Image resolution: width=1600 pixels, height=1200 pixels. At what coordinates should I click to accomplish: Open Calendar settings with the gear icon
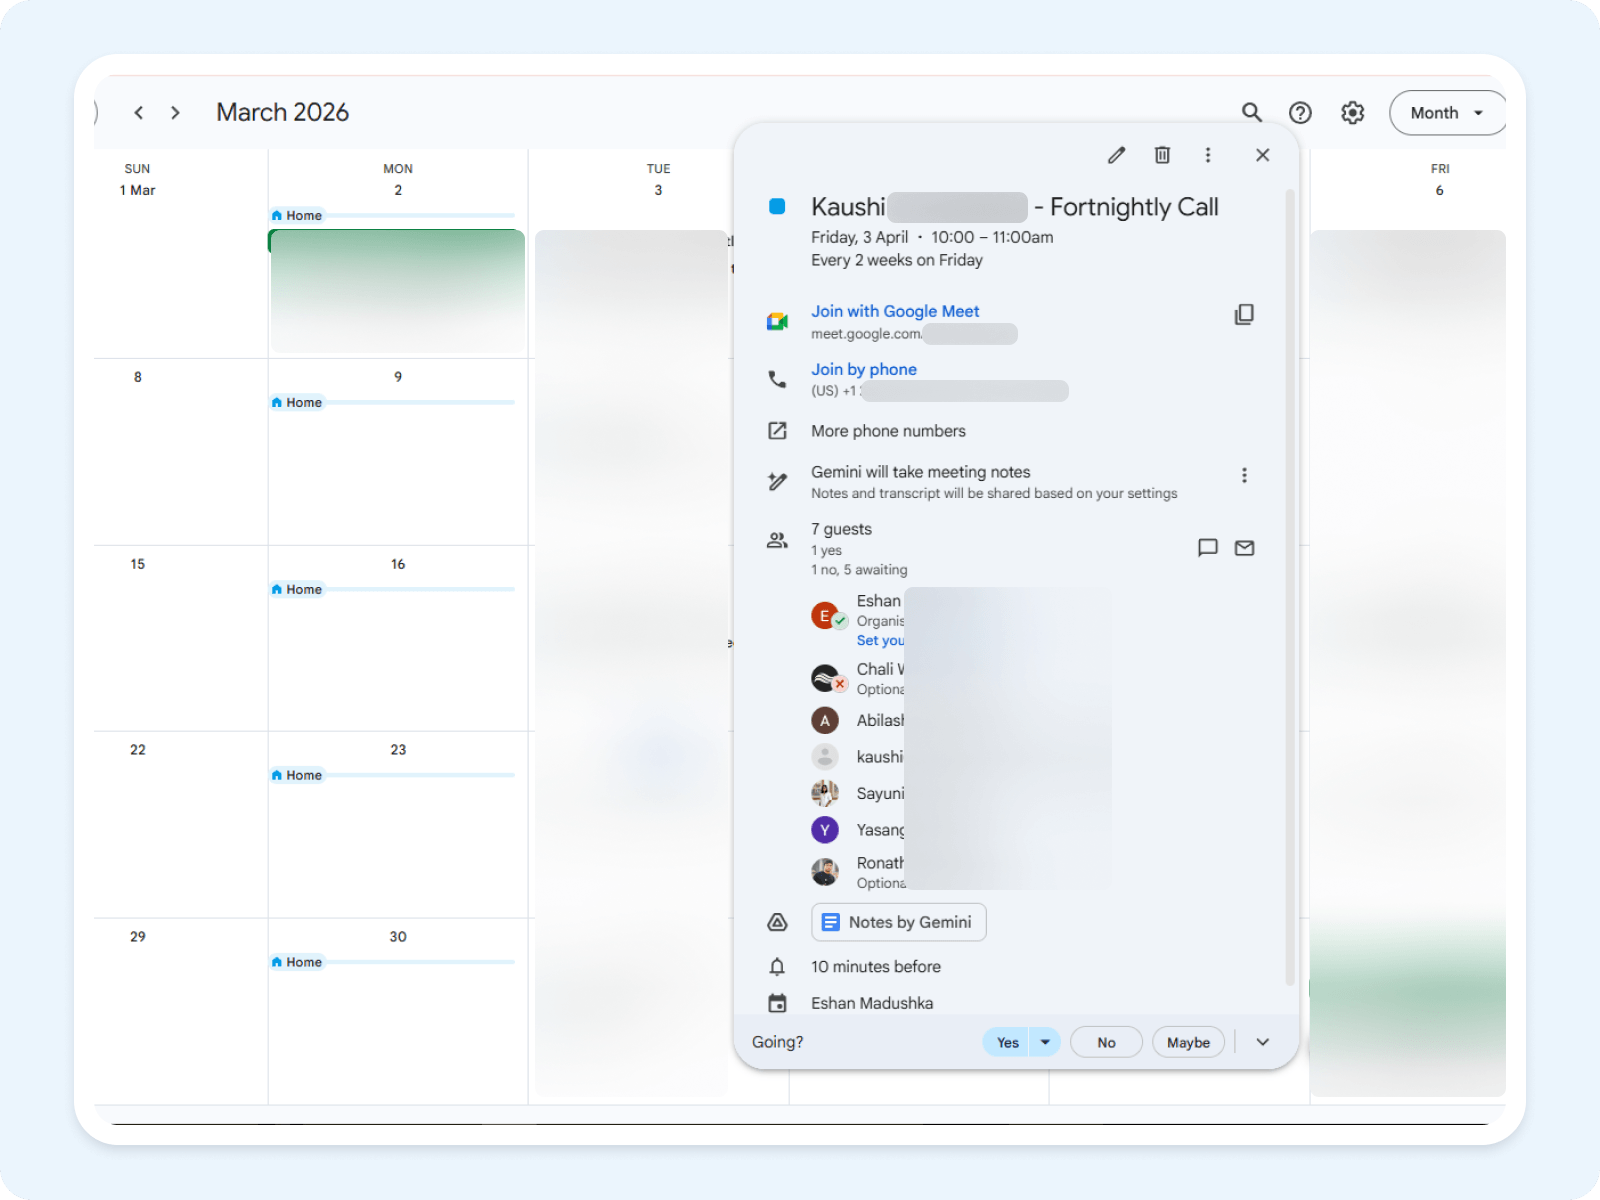coord(1352,112)
